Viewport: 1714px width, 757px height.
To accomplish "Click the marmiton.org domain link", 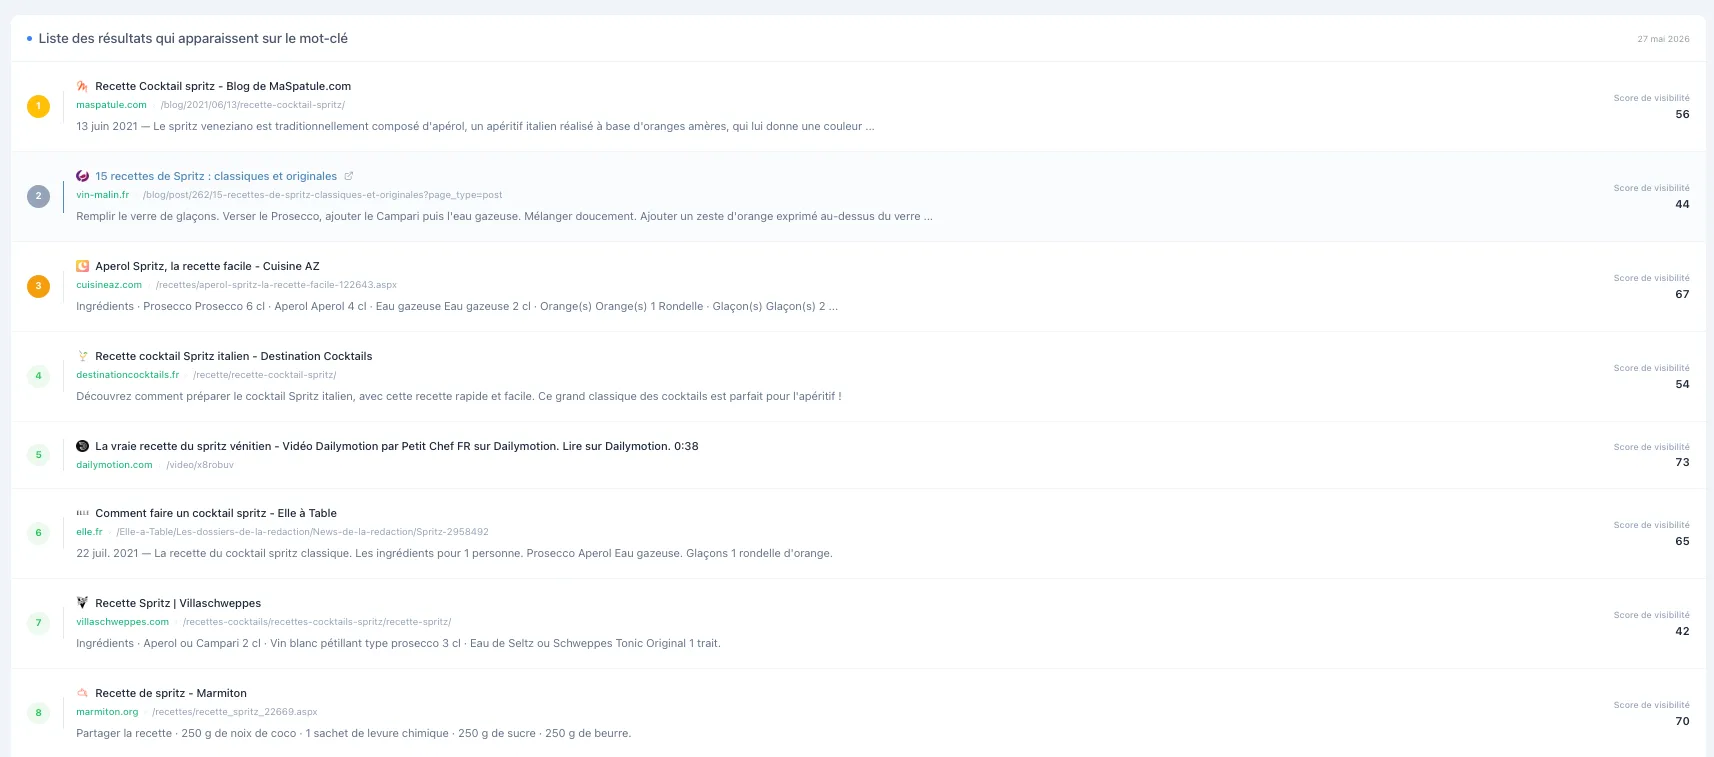I will [x=107, y=712].
